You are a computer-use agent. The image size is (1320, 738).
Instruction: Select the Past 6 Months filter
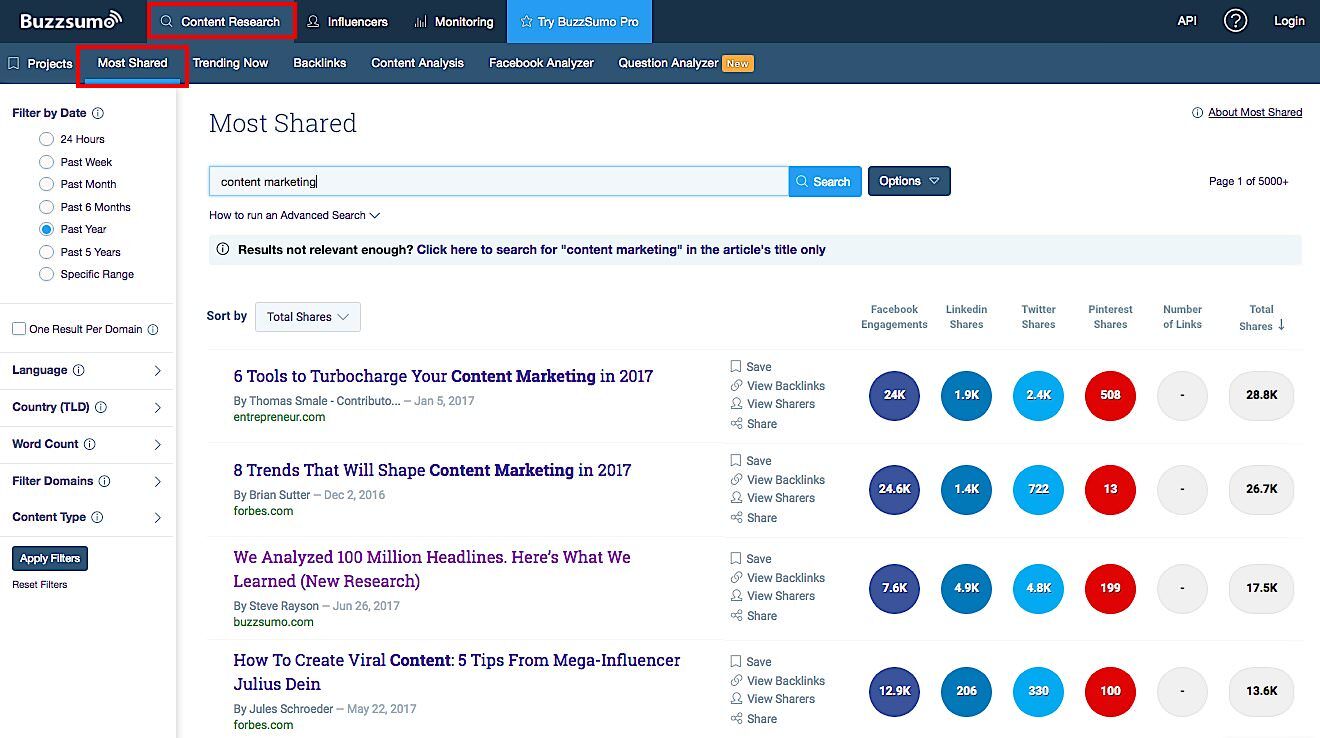coord(46,207)
